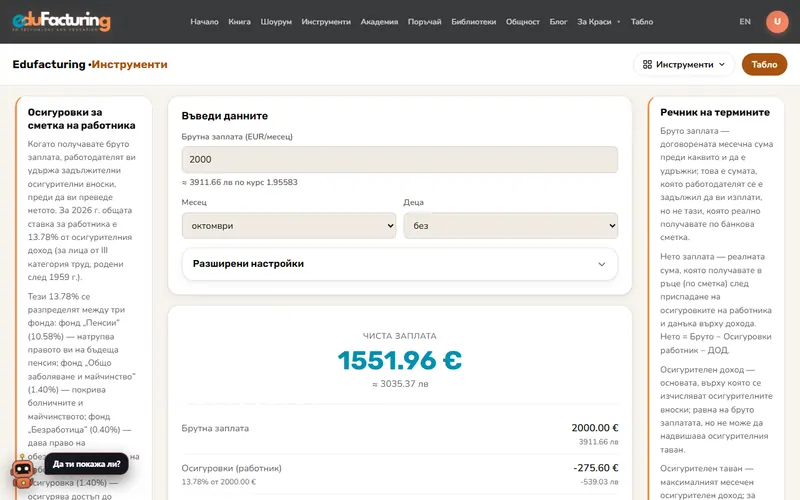Go to the Поръчай page
800x500 pixels.
point(424,21)
